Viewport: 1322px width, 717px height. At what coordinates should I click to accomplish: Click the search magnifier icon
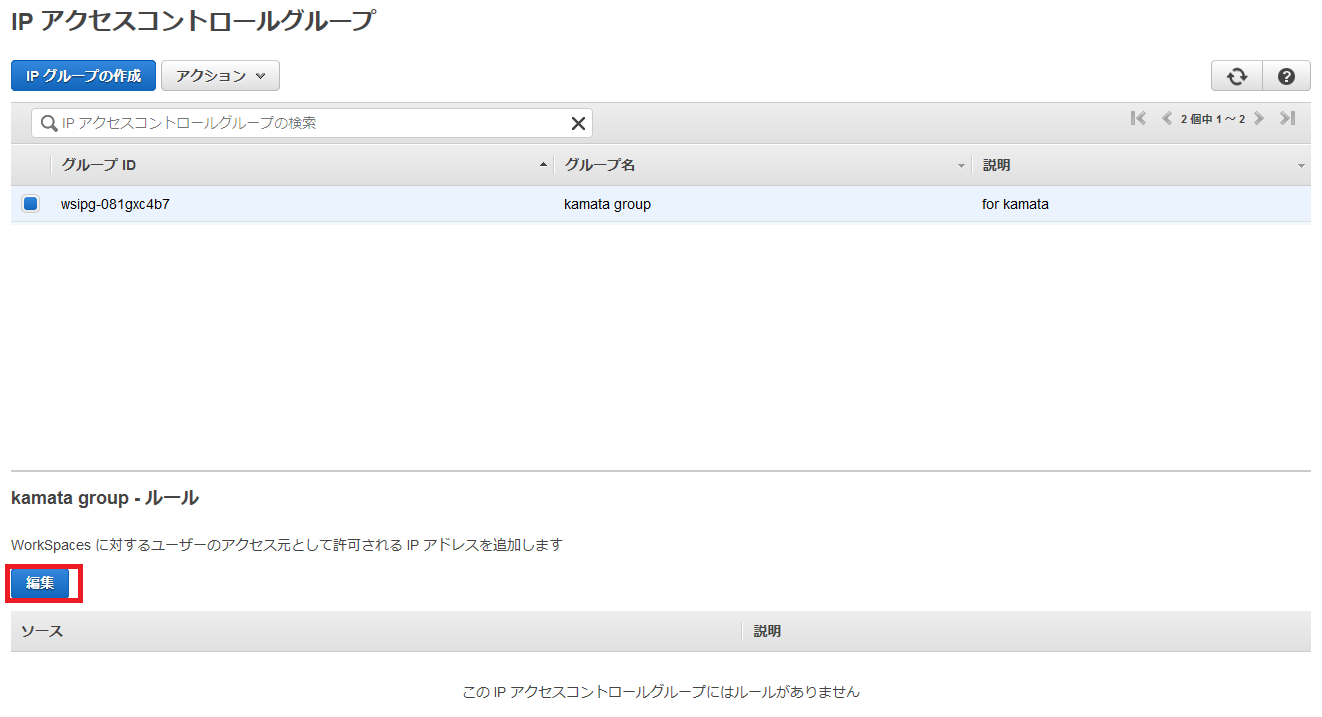48,123
